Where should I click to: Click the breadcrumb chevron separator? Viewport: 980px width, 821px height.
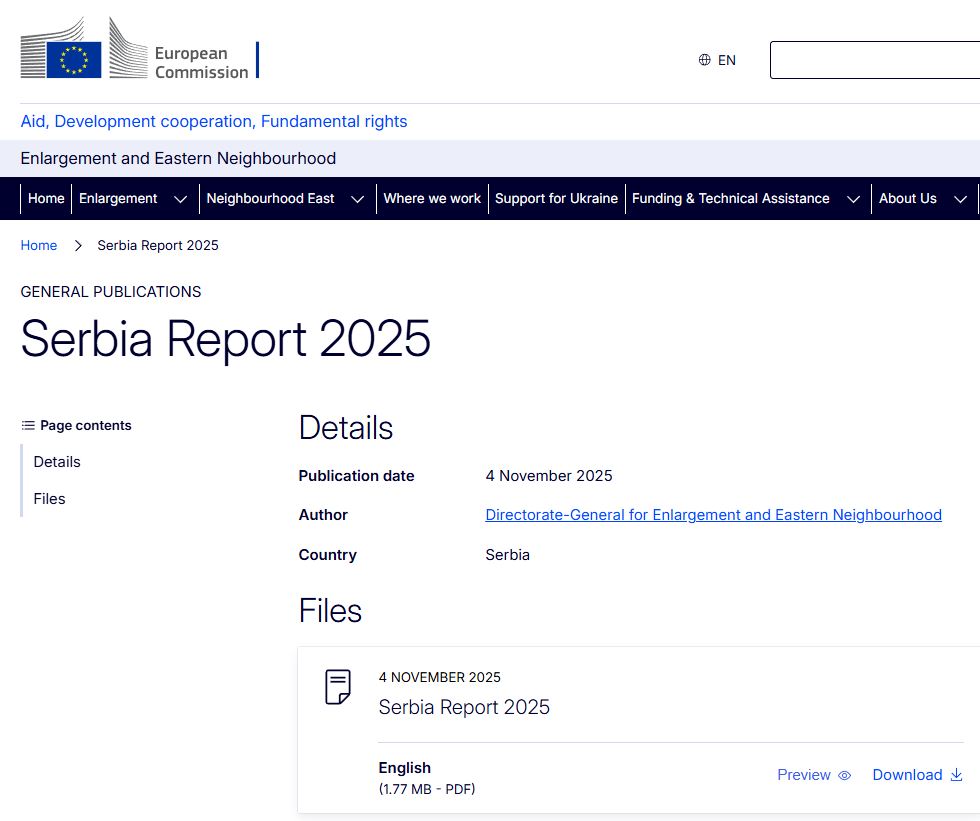78,245
